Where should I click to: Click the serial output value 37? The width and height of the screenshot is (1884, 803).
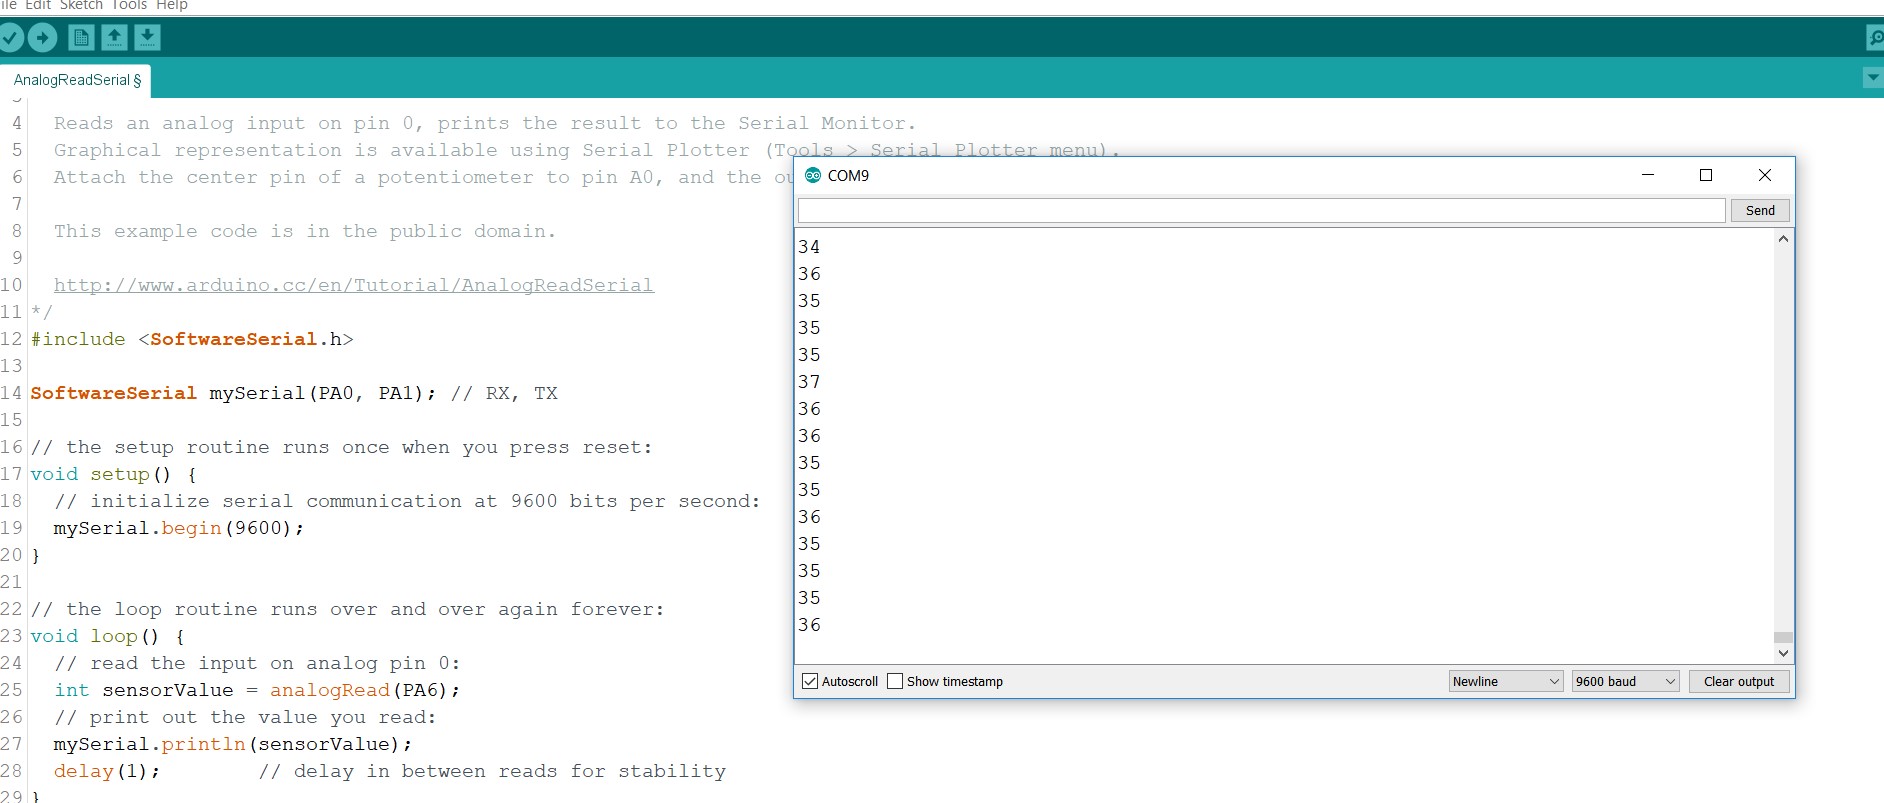(809, 382)
